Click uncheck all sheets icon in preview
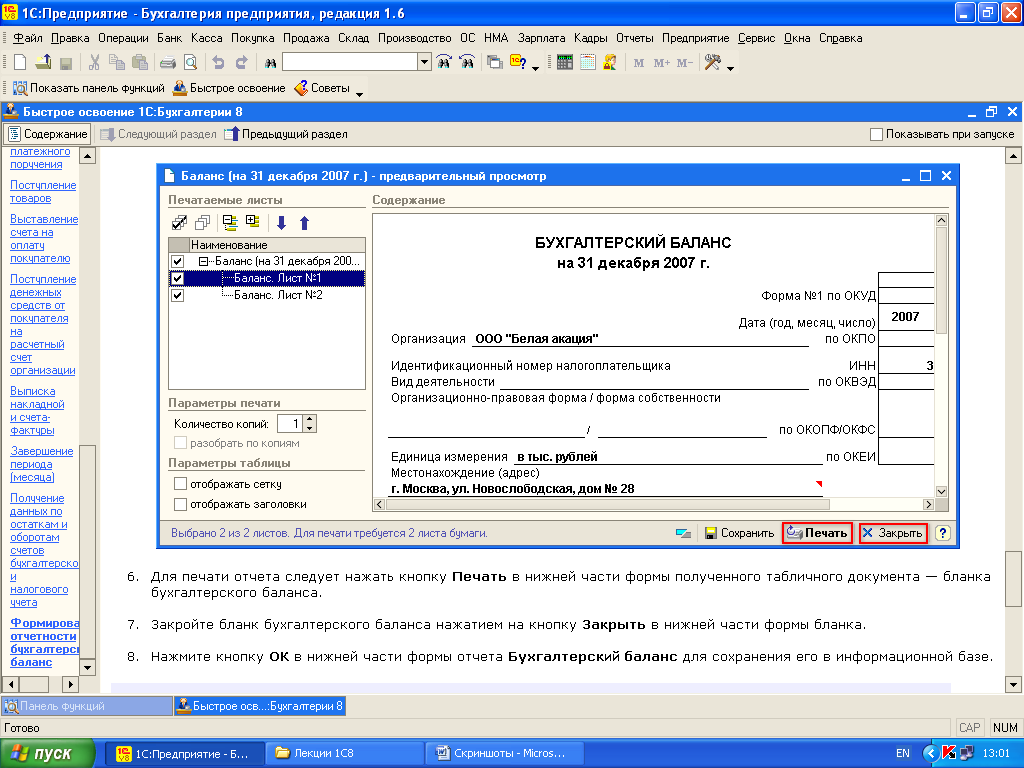Viewport: 1024px width, 768px height. [x=202, y=223]
